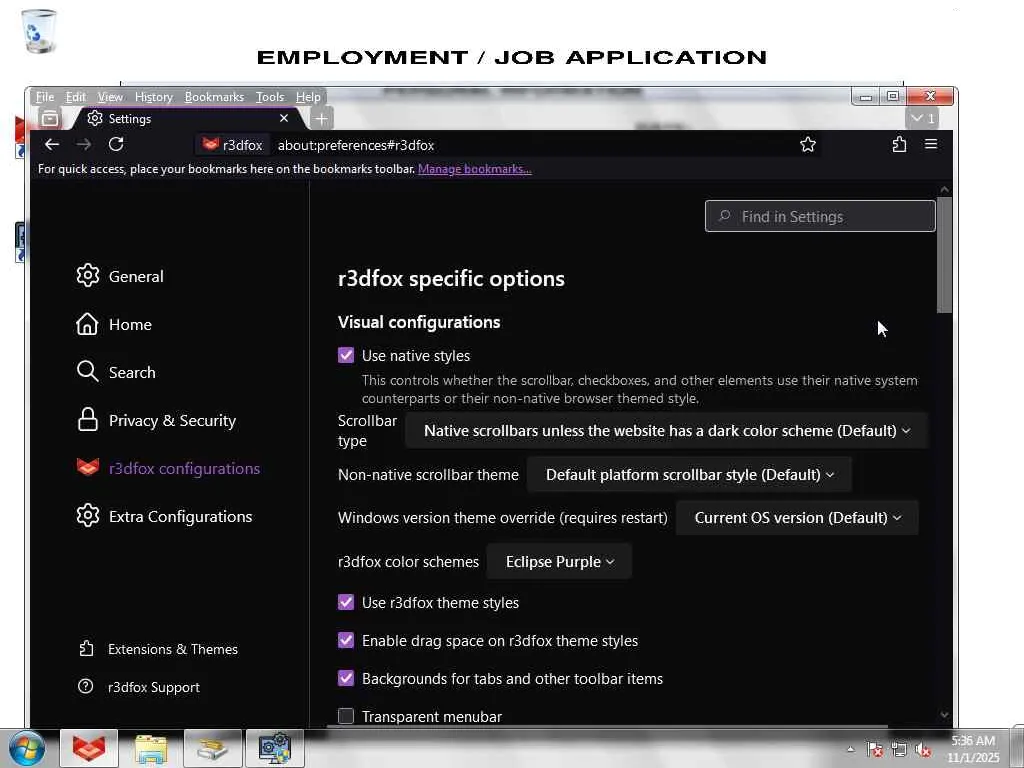The height and width of the screenshot is (768, 1024).
Task: Toggle Enable drag space checkbox
Action: (x=346, y=641)
